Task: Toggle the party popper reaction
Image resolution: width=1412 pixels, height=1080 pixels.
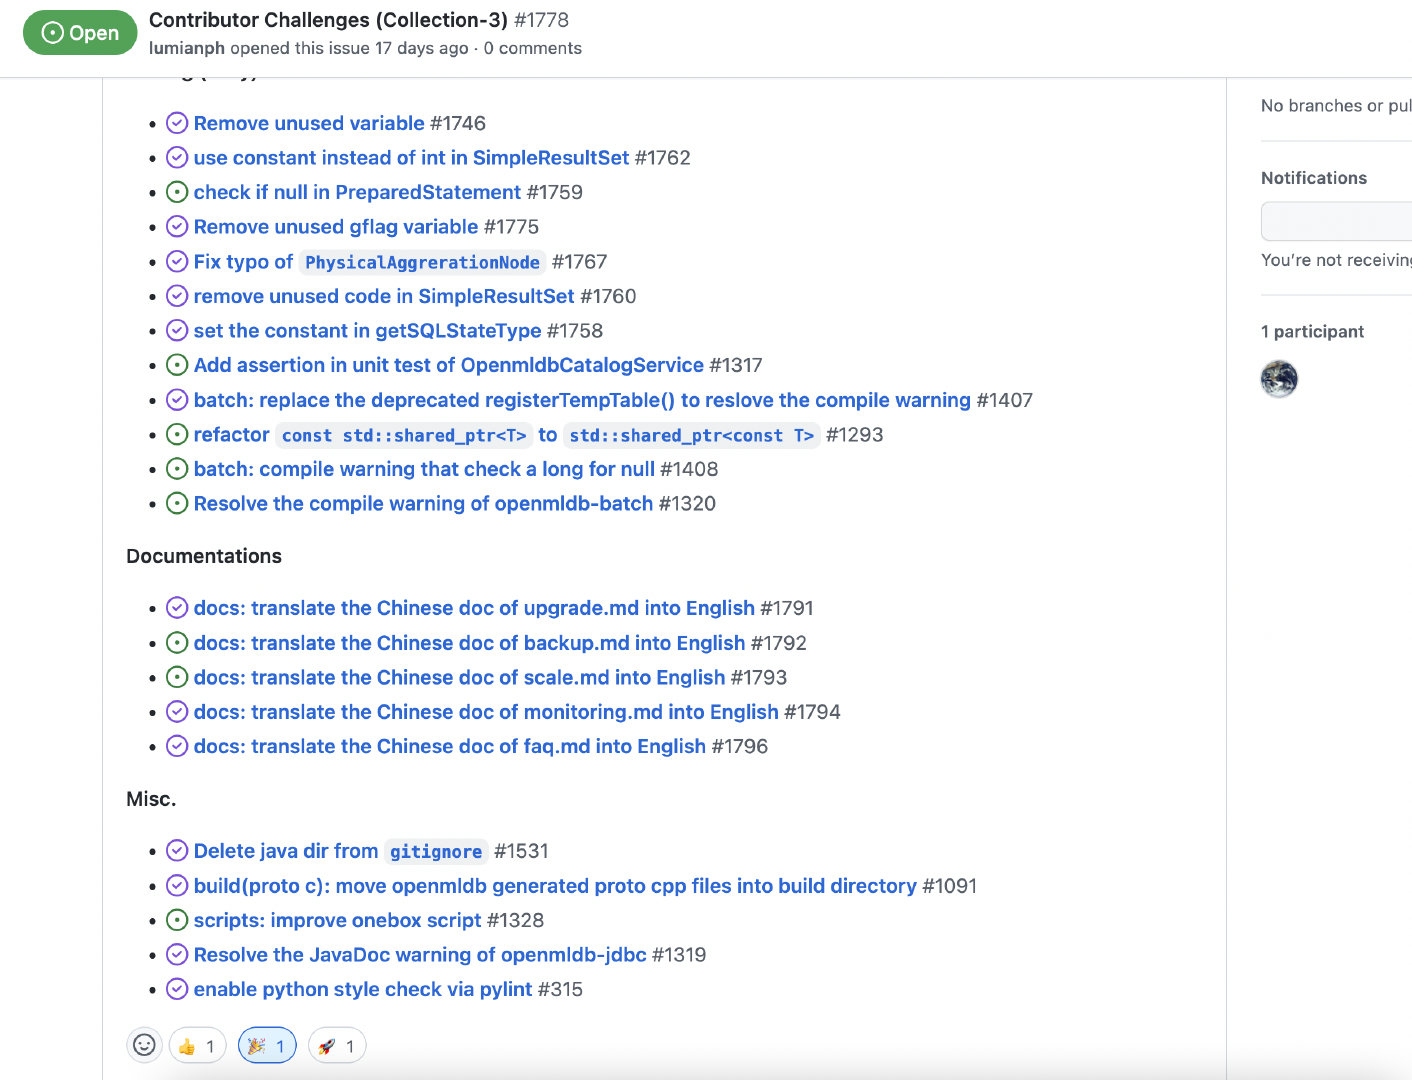Action: coord(267,1046)
